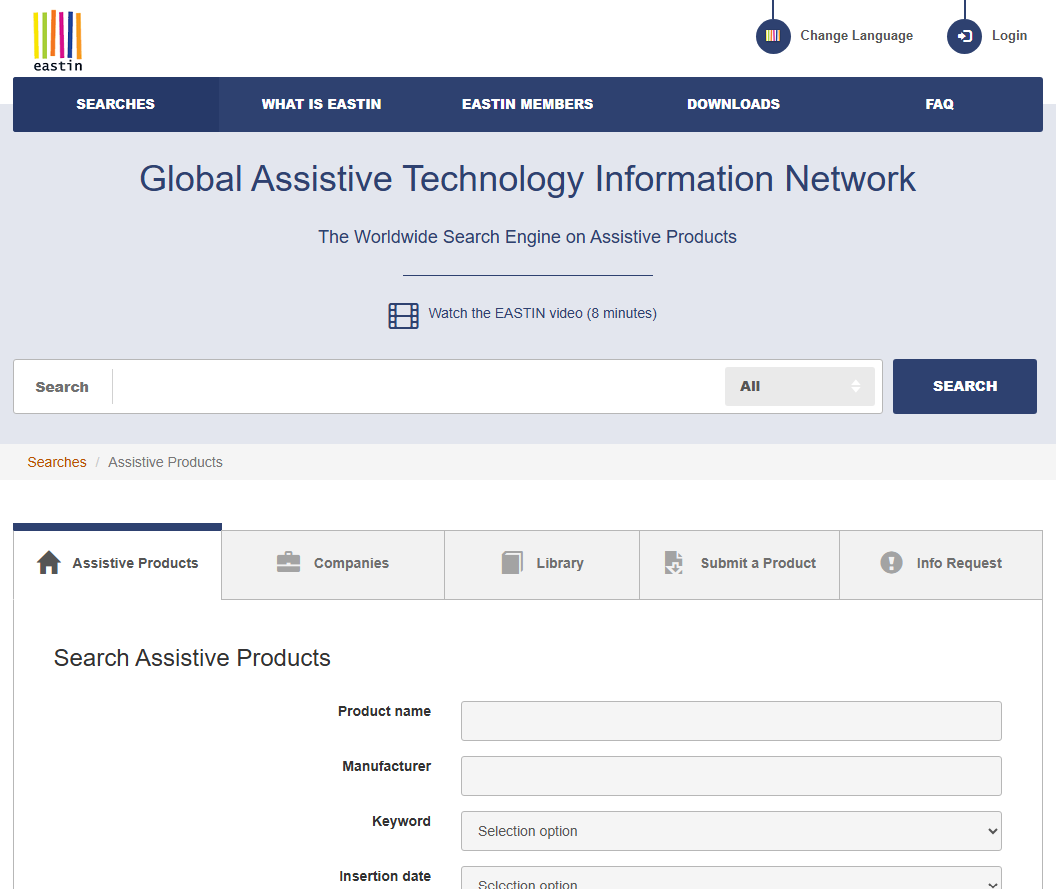The width and height of the screenshot is (1056, 889).
Task: Click the Submit a Product document icon
Action: pos(672,562)
